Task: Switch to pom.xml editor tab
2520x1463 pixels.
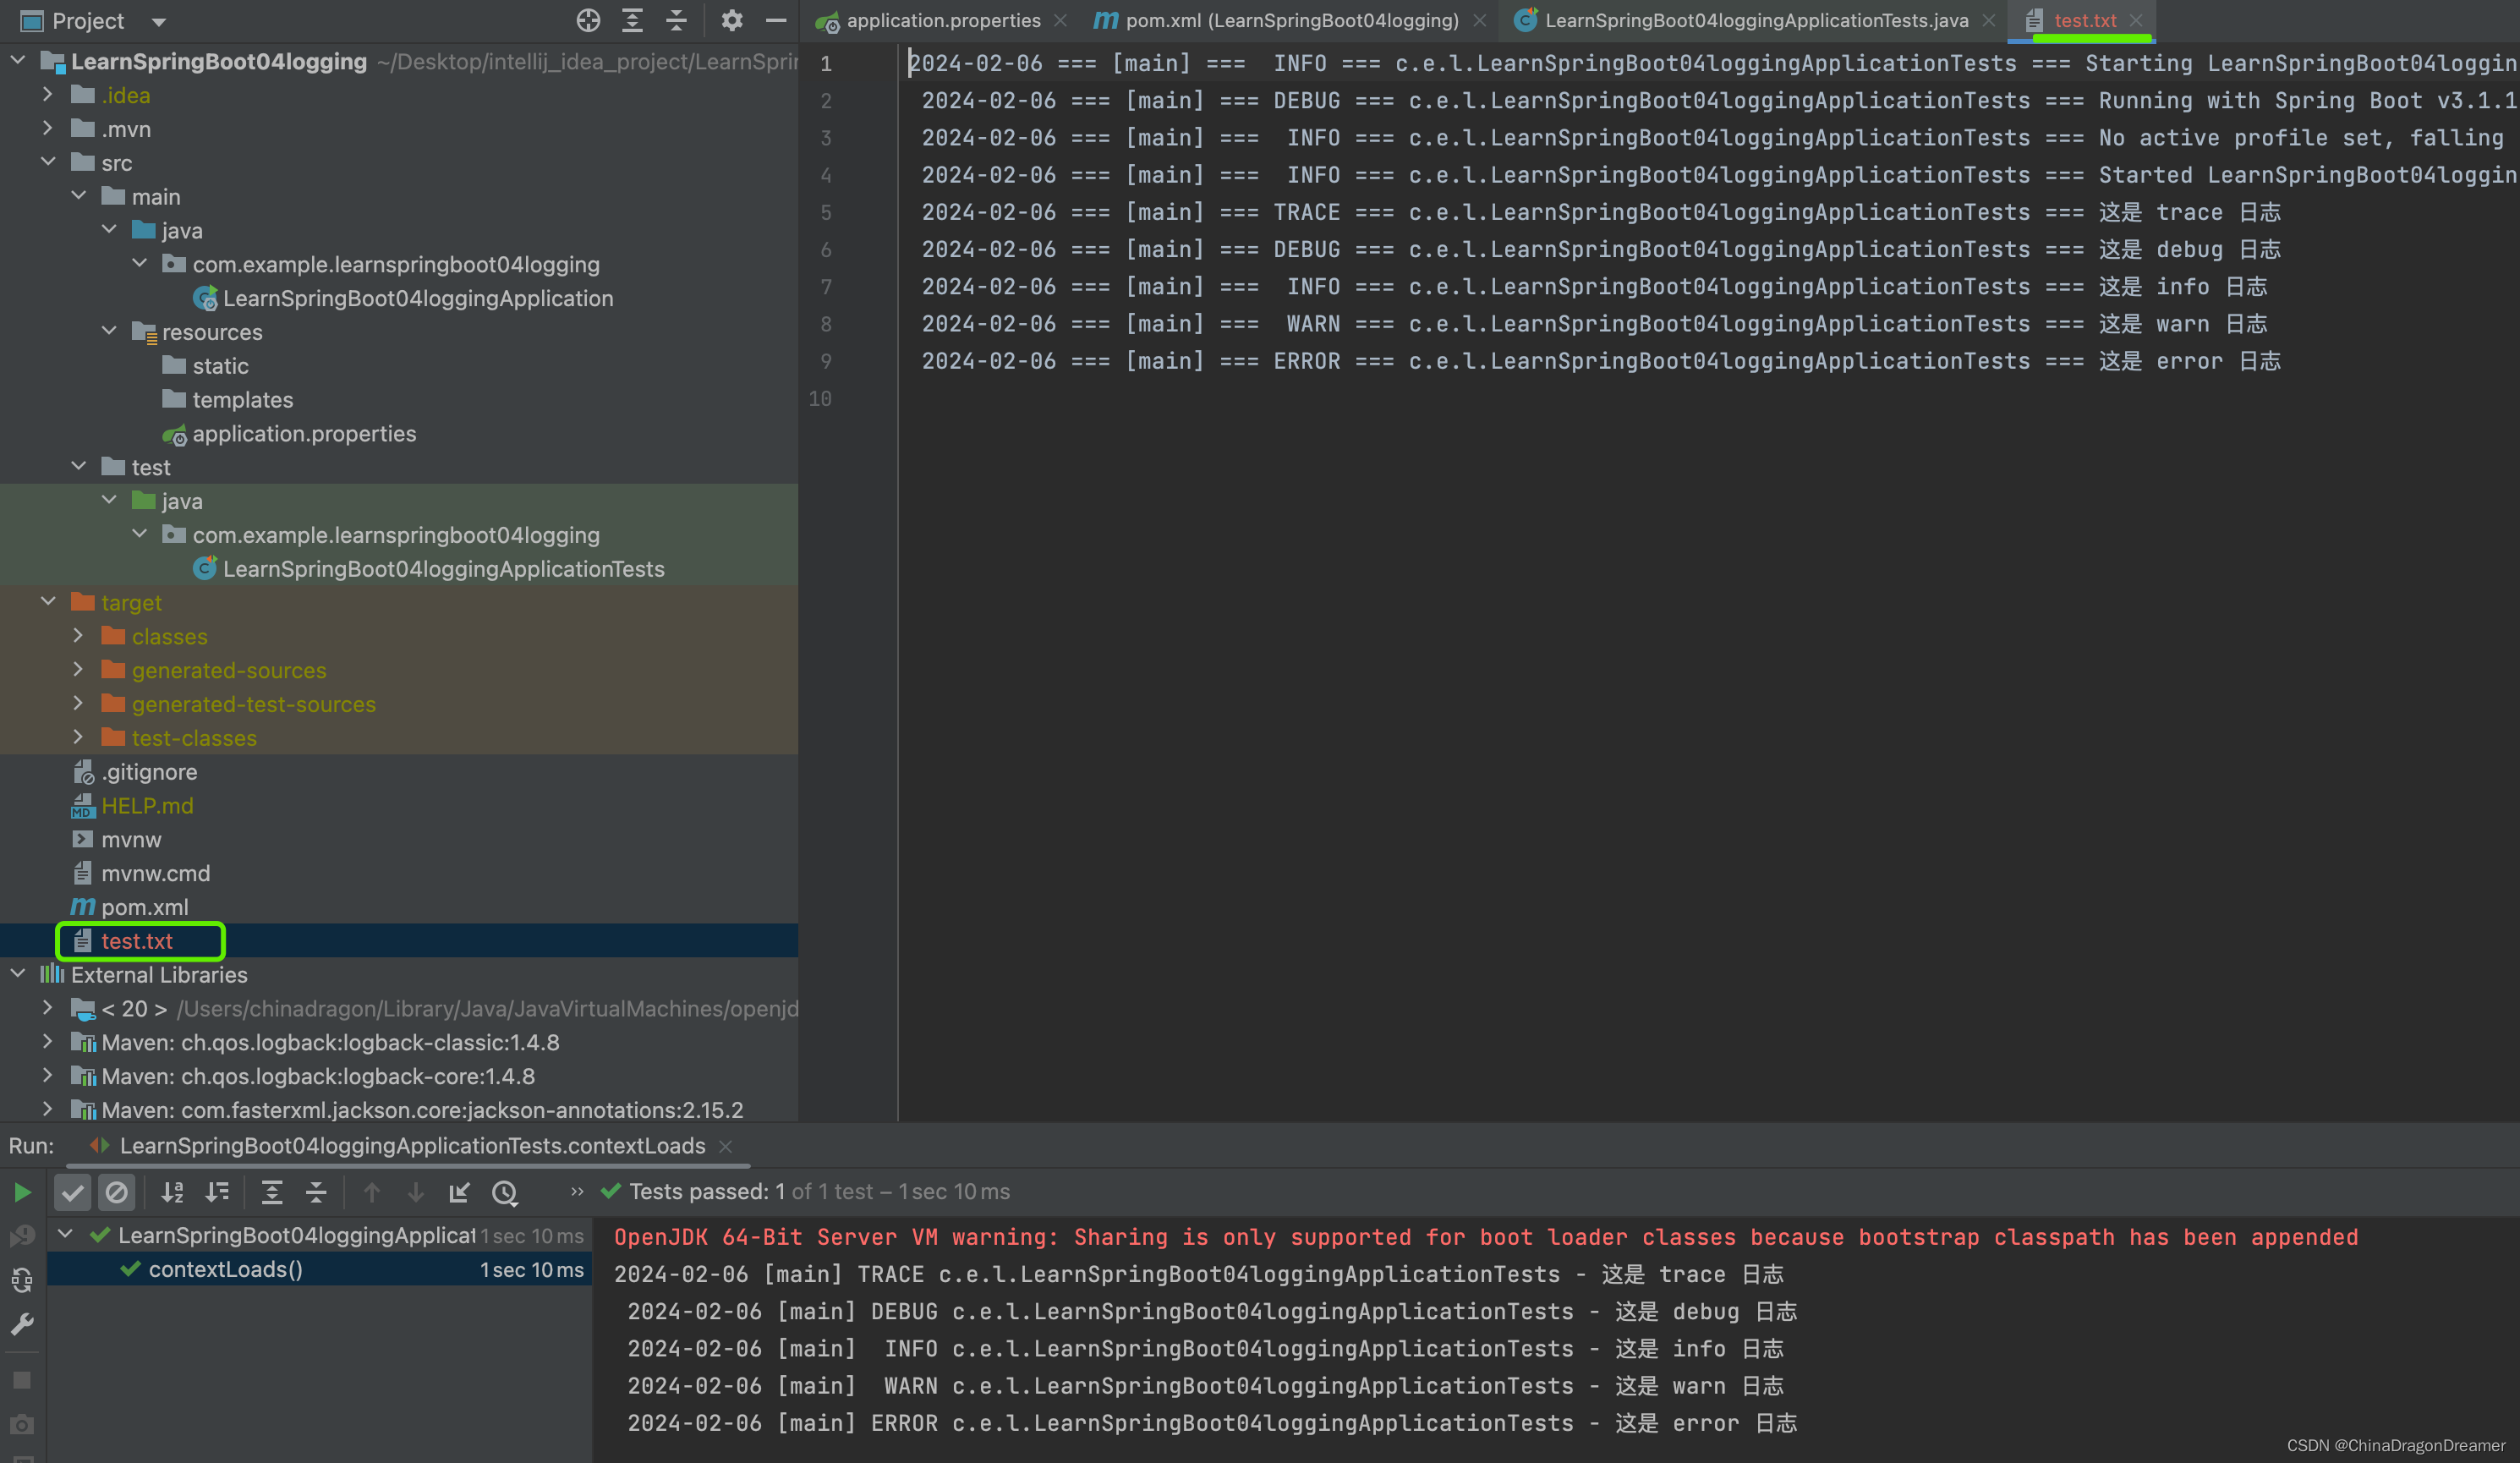Action: coord(1290,20)
